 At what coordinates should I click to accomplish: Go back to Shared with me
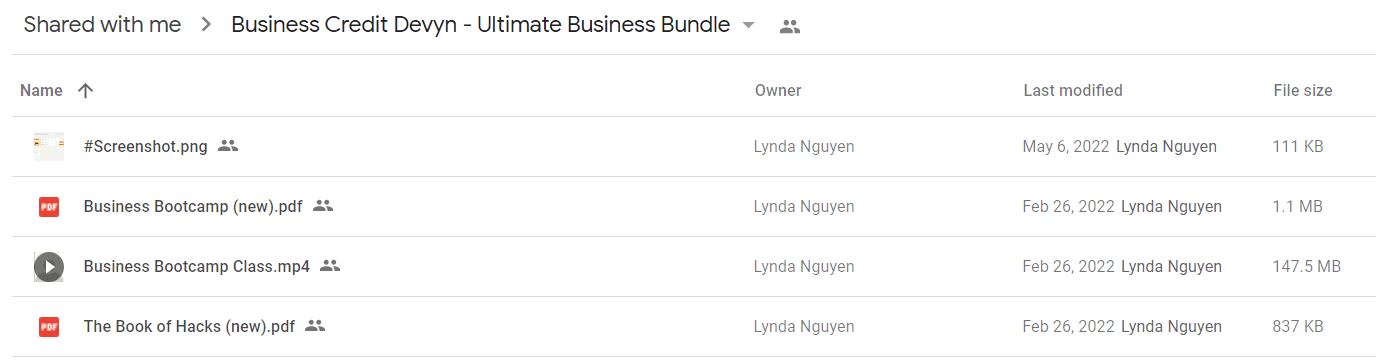point(102,26)
